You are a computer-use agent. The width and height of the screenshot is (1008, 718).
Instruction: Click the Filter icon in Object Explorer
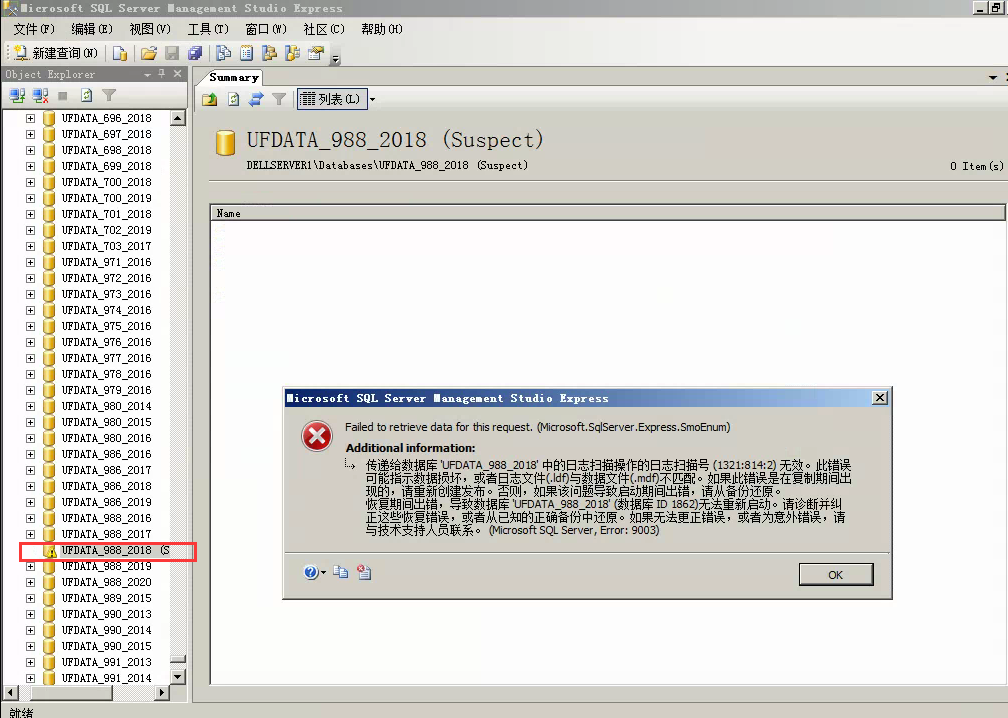[x=109, y=96]
